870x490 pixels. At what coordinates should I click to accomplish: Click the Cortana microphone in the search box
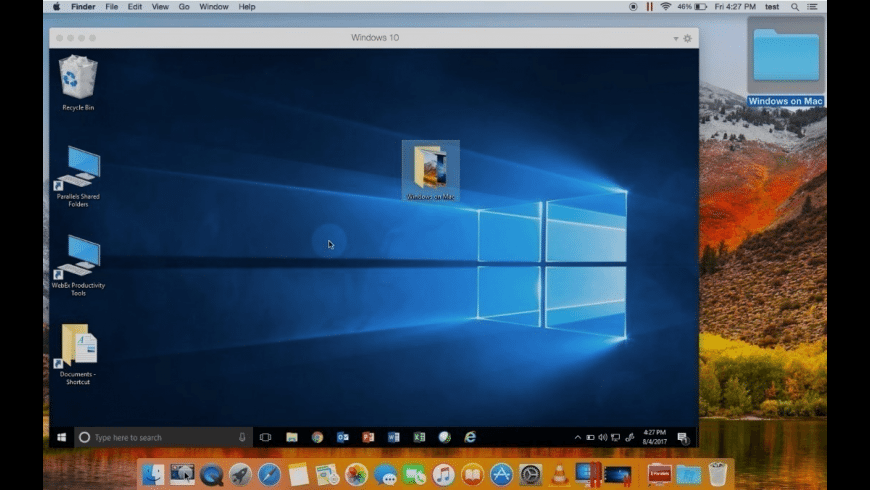[242, 437]
